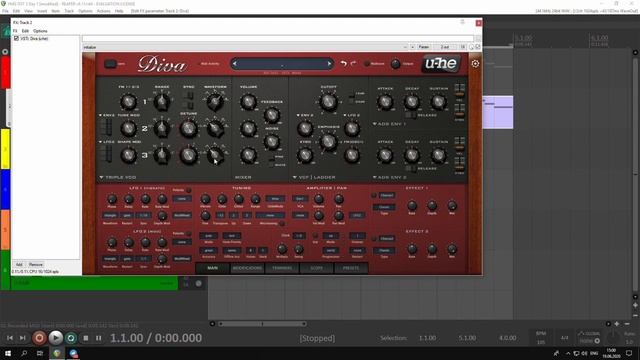Jump to project end in transport

[x=22, y=338]
